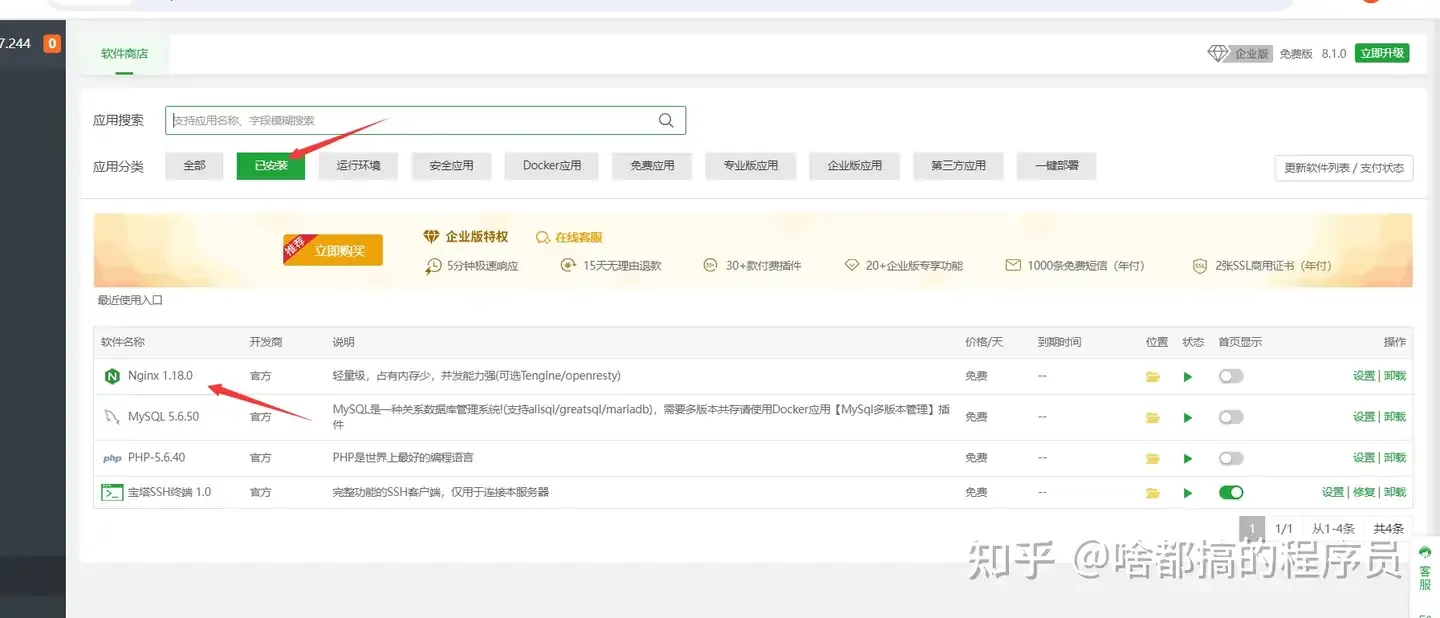Open the Docker应用 category

(x=551, y=165)
